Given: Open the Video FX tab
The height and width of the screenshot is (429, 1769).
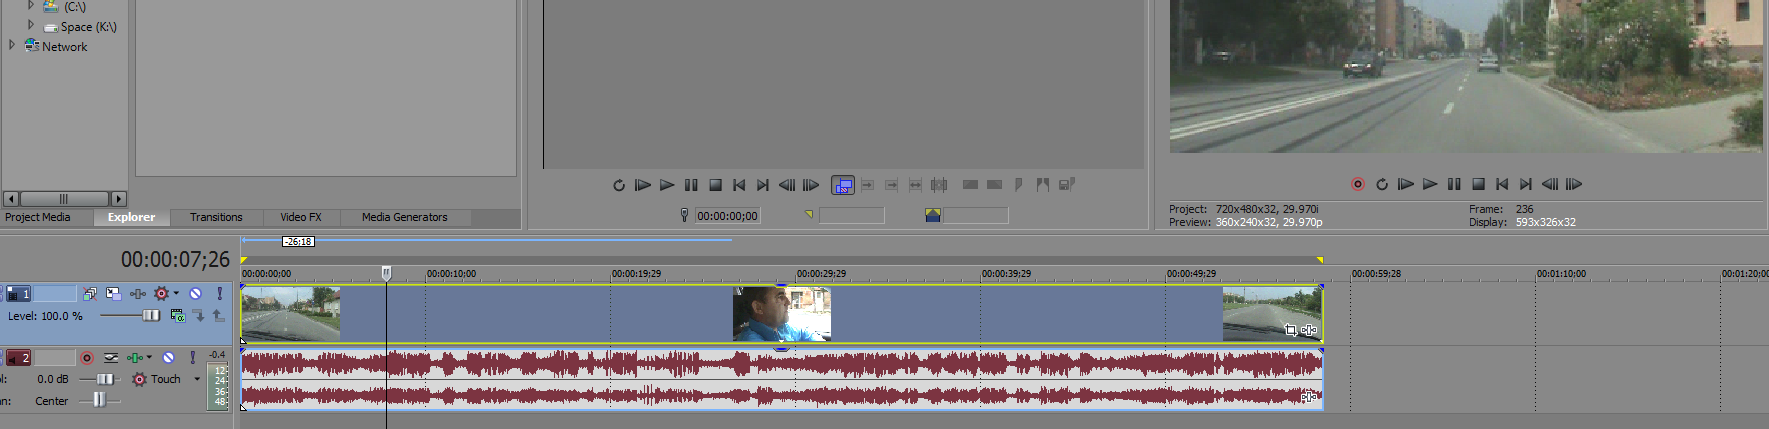Looking at the screenshot, I should 301,217.
